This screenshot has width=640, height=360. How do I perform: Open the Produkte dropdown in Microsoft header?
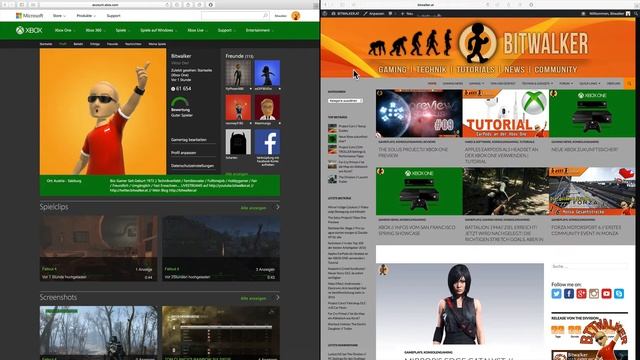click(86, 16)
